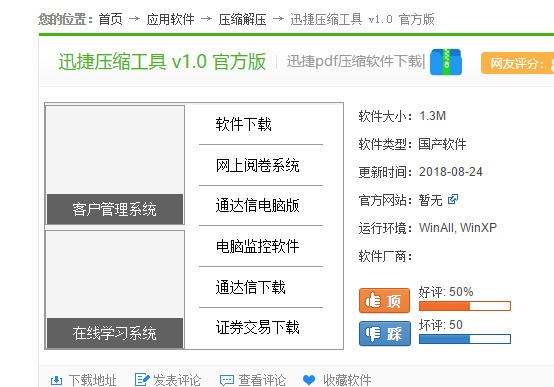Click 软件下载 link in ad list
This screenshot has width=554, height=387.
click(243, 124)
